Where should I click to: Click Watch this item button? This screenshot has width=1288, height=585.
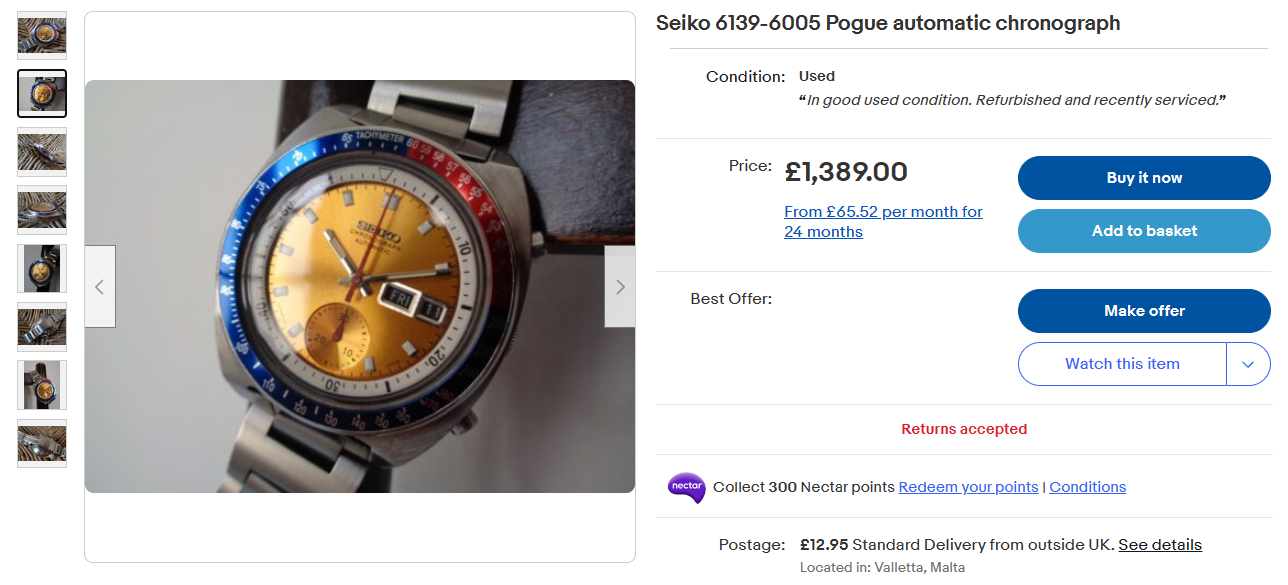(x=1122, y=364)
